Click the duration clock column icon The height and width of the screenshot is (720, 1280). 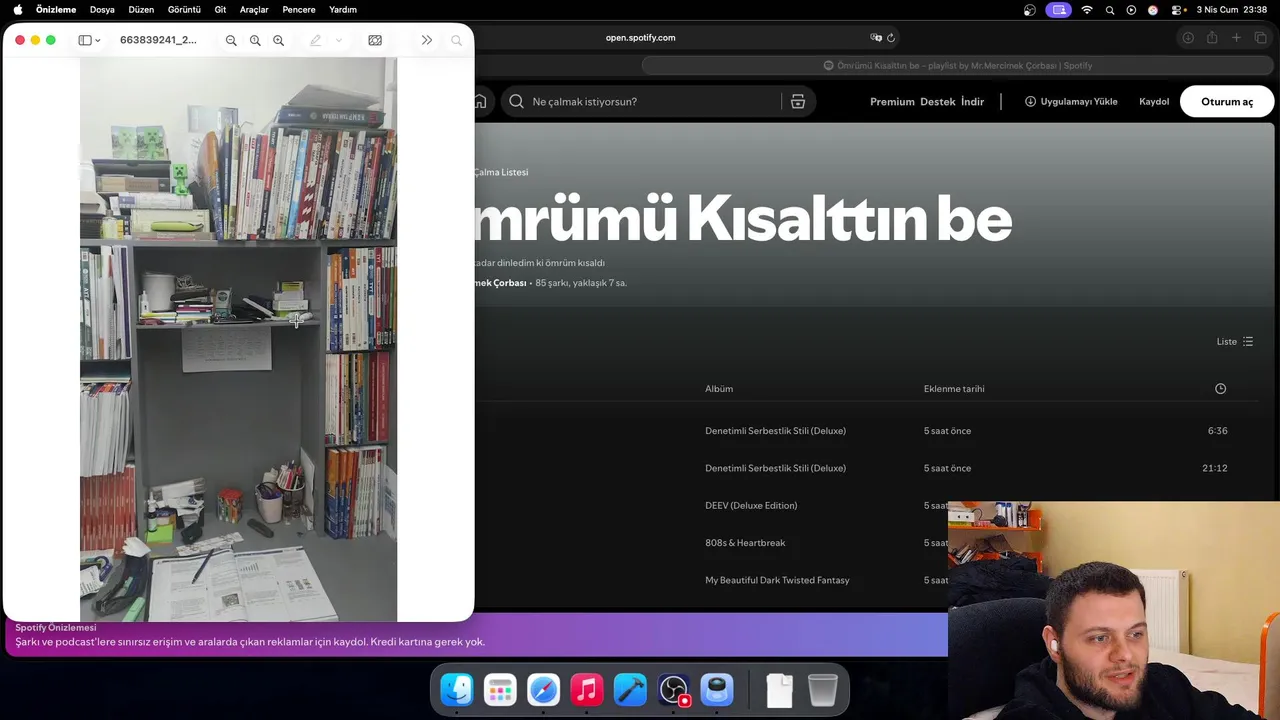pyautogui.click(x=1220, y=389)
